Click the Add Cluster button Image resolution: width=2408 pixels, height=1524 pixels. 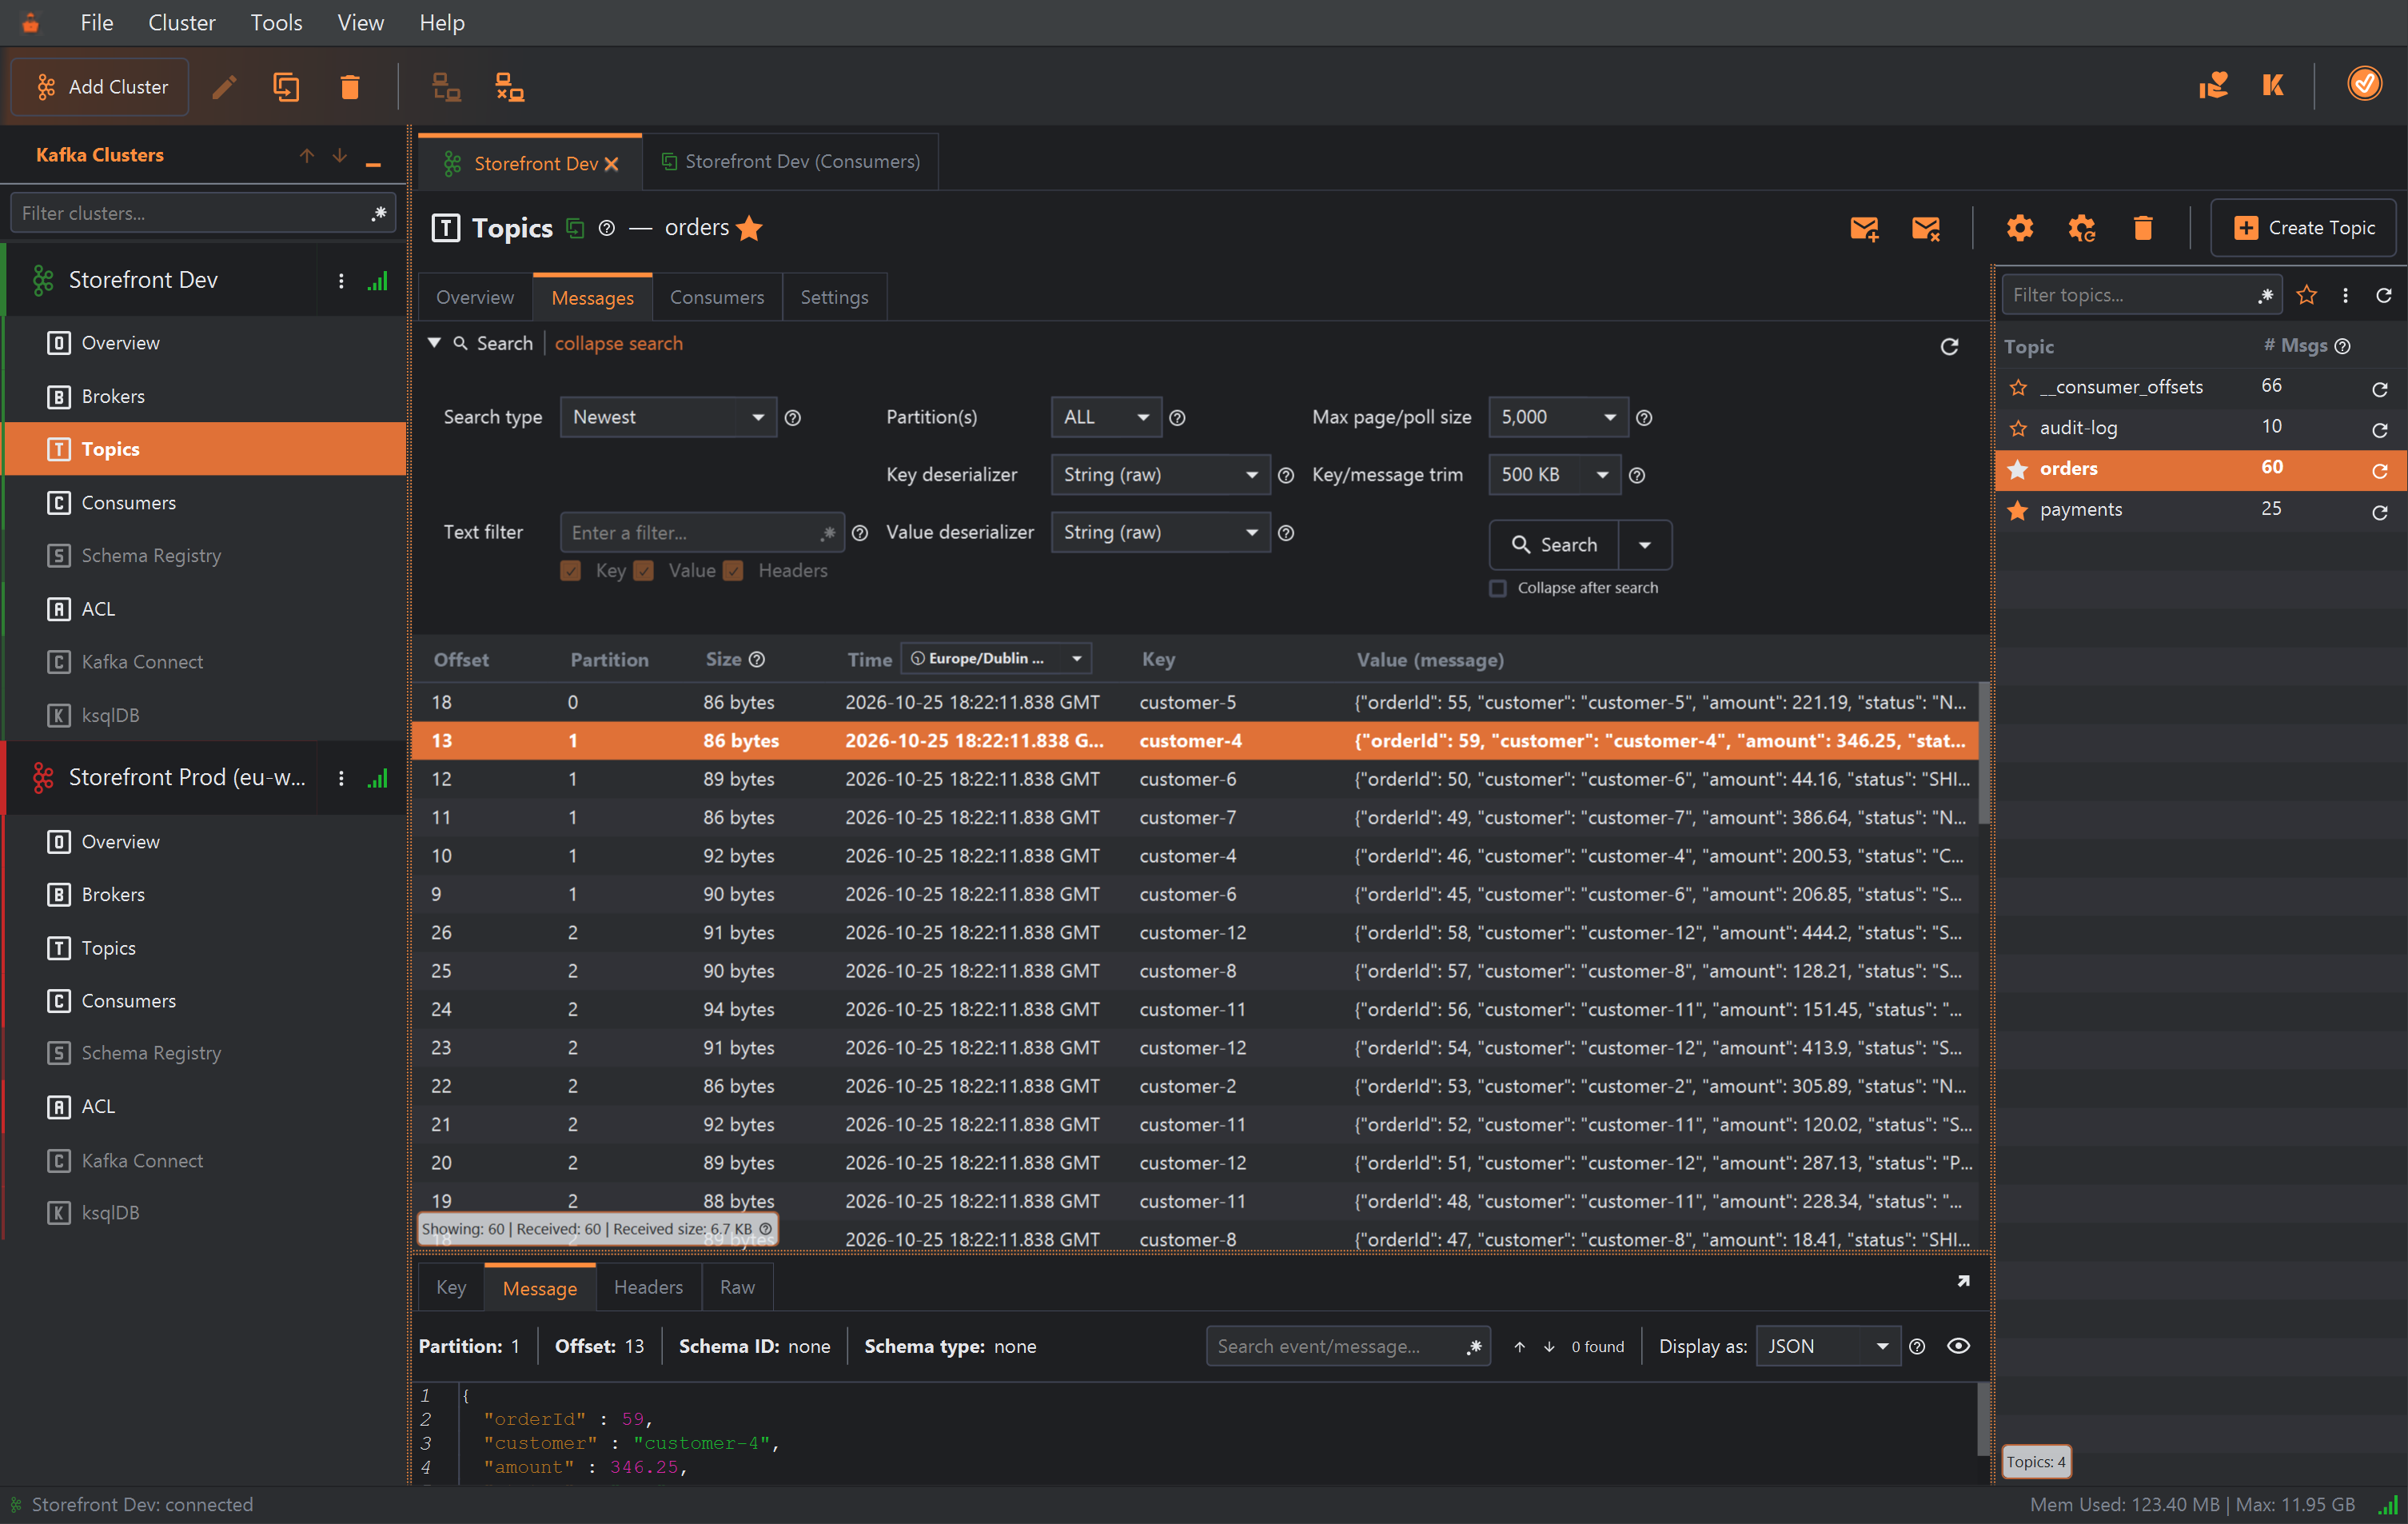pyautogui.click(x=100, y=87)
